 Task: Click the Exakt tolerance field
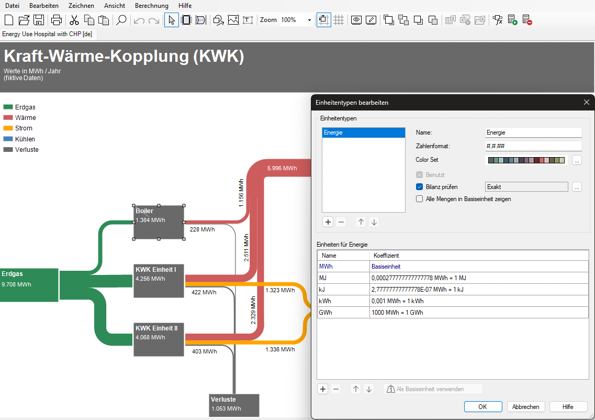point(527,187)
